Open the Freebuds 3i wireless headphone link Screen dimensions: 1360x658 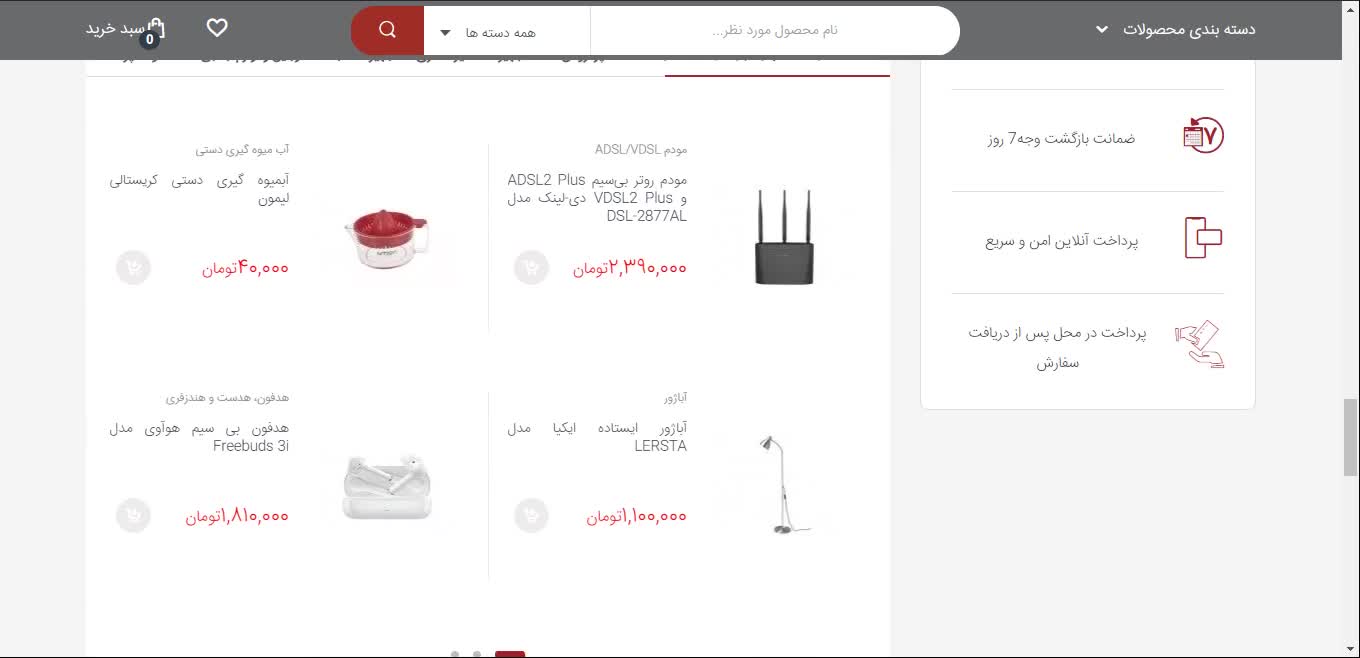point(199,437)
